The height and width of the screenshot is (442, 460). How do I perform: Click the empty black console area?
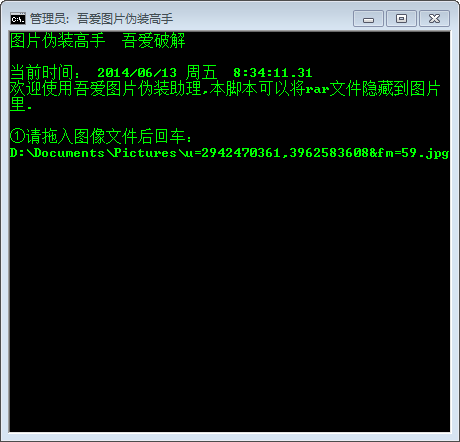229,293
